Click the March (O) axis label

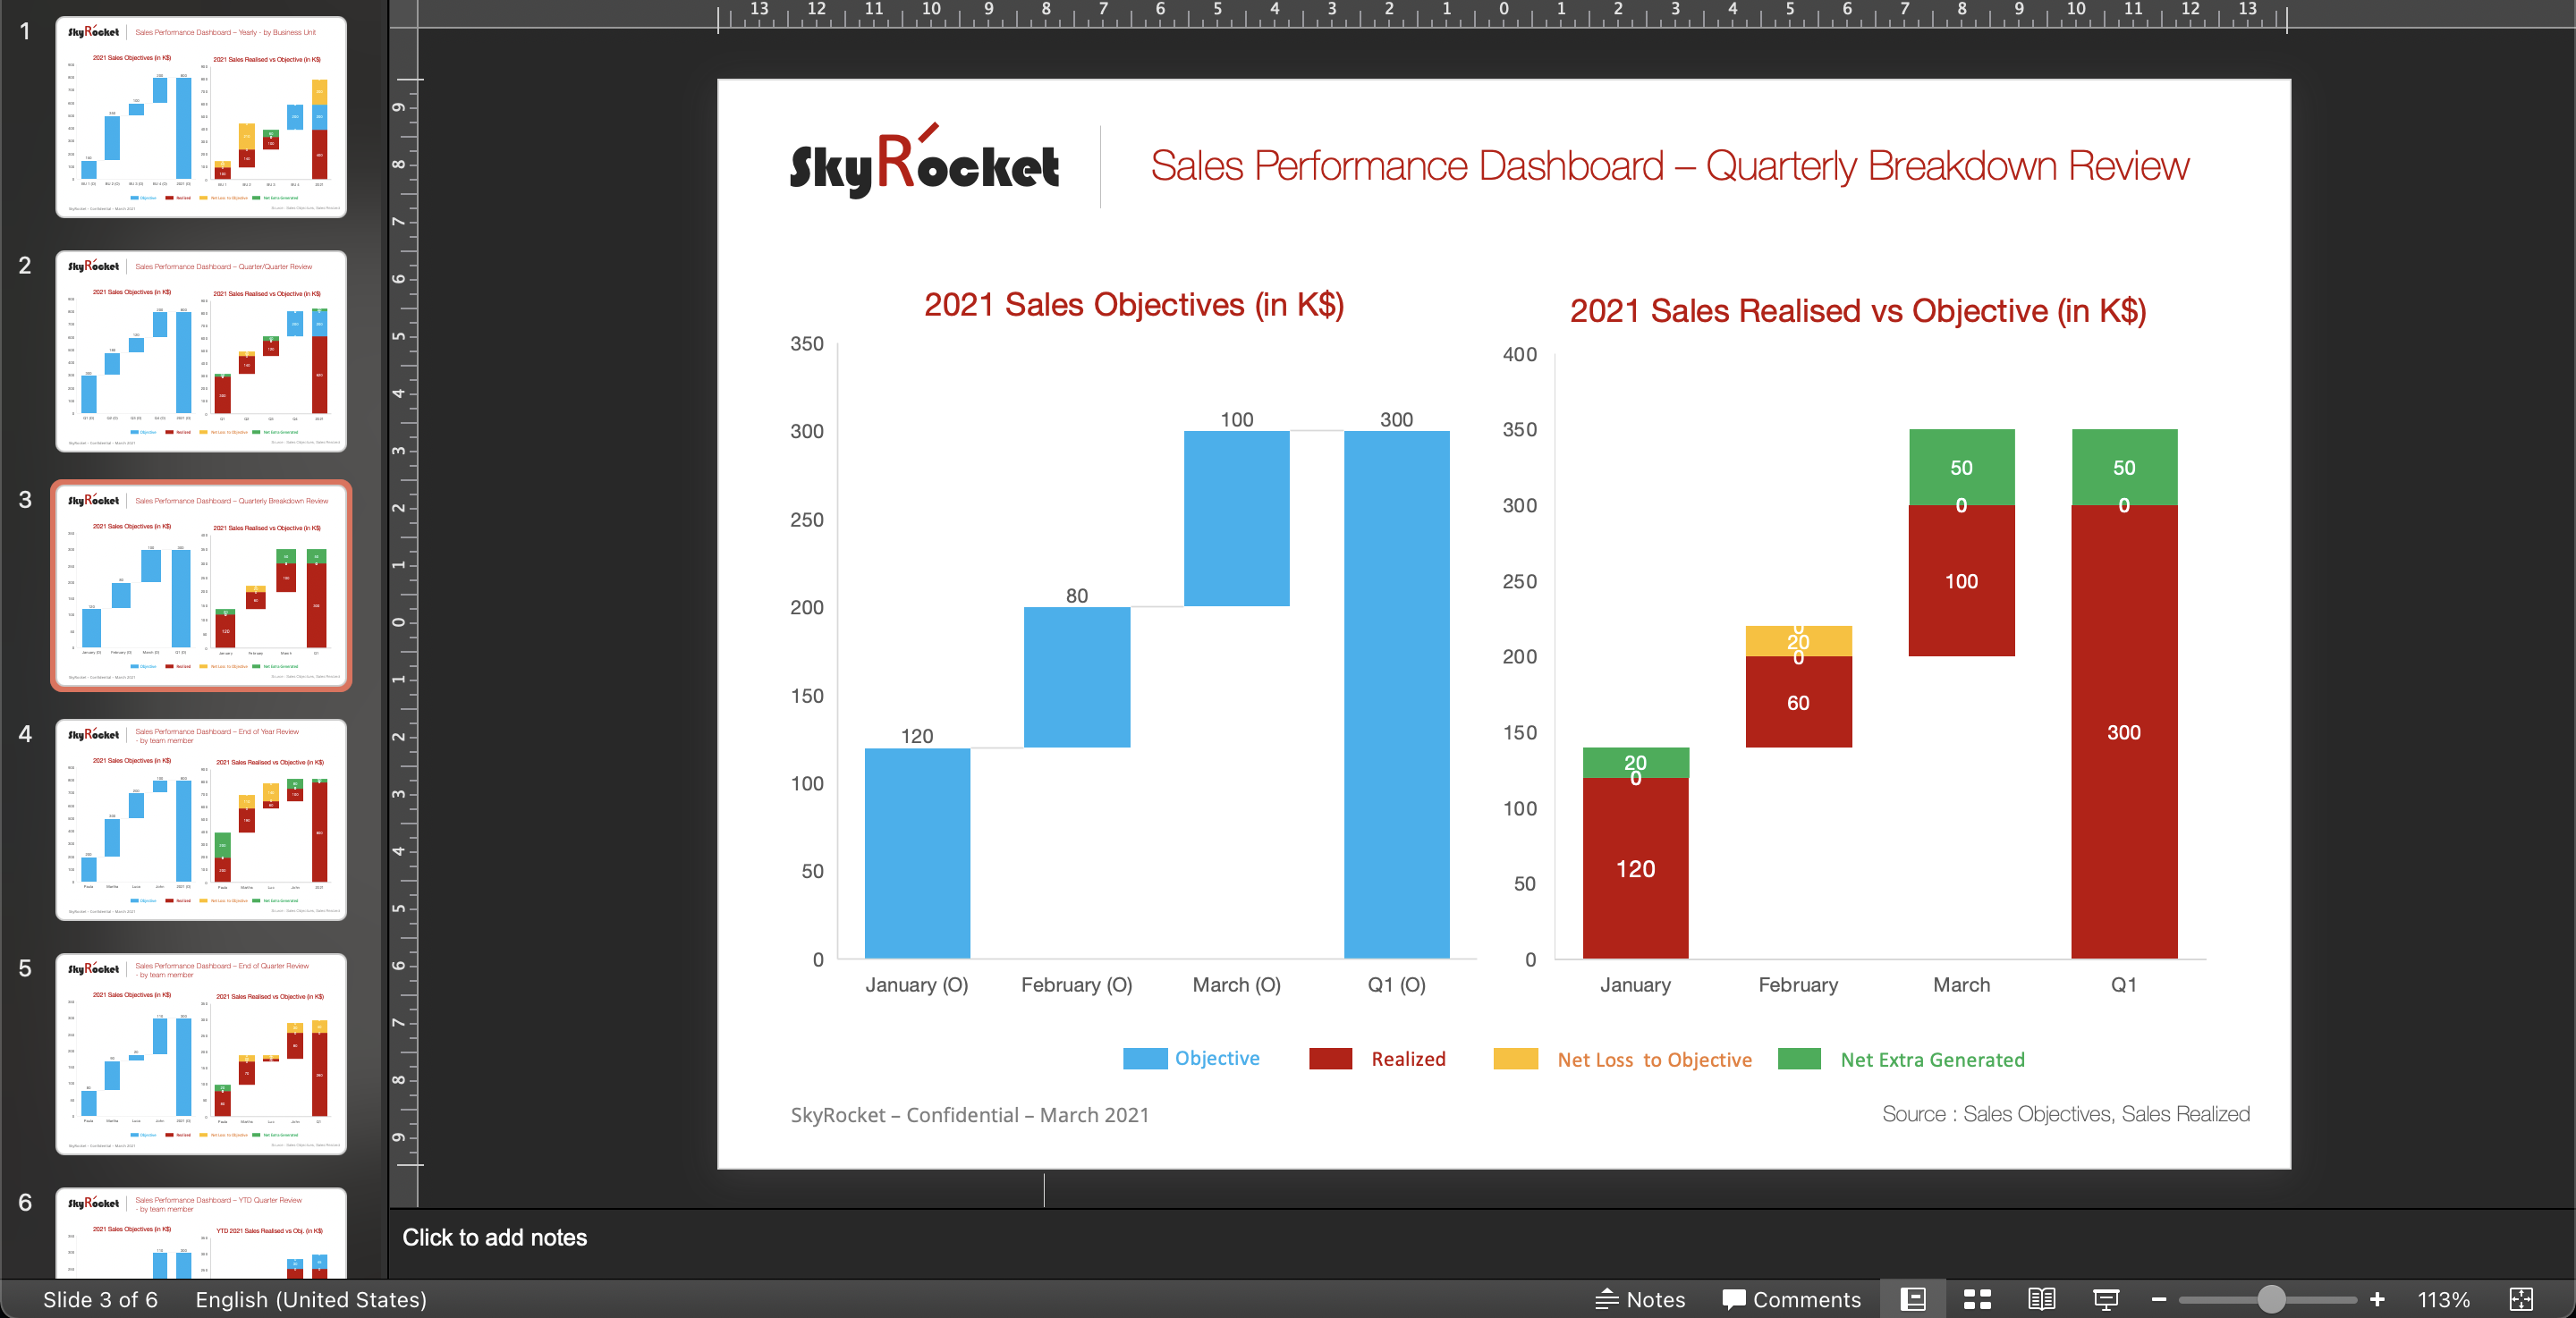pos(1236,985)
